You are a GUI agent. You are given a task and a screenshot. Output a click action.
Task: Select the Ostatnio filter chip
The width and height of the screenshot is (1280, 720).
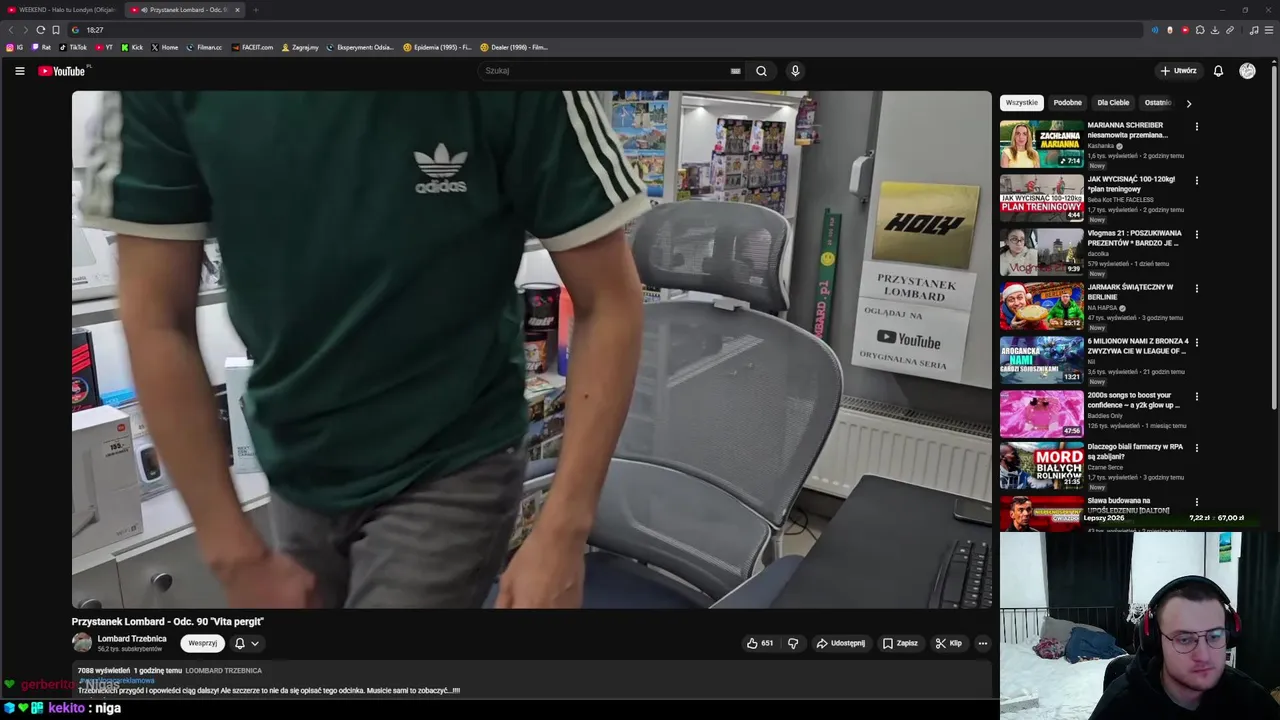pyautogui.click(x=1157, y=103)
